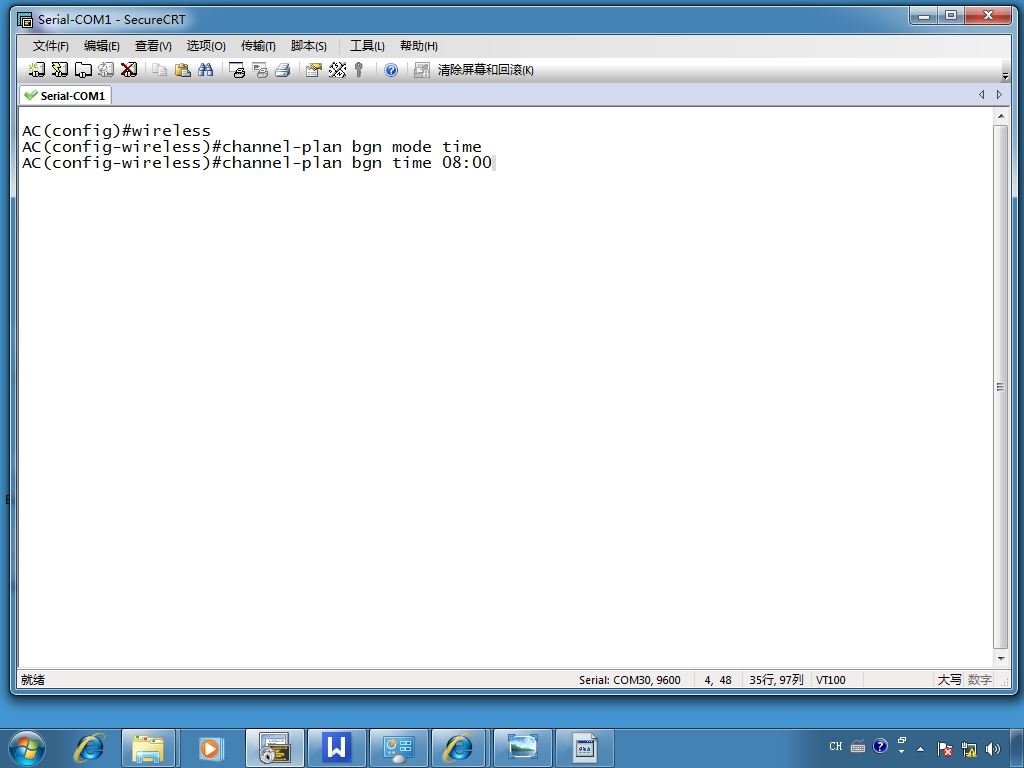Open the 脚本(S) menu
The width and height of the screenshot is (1024, 768).
coord(308,46)
